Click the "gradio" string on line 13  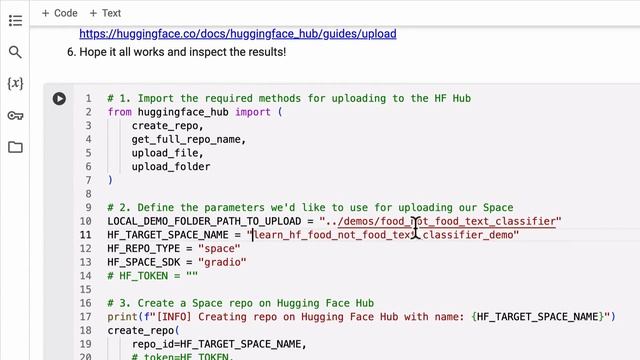[222, 262]
